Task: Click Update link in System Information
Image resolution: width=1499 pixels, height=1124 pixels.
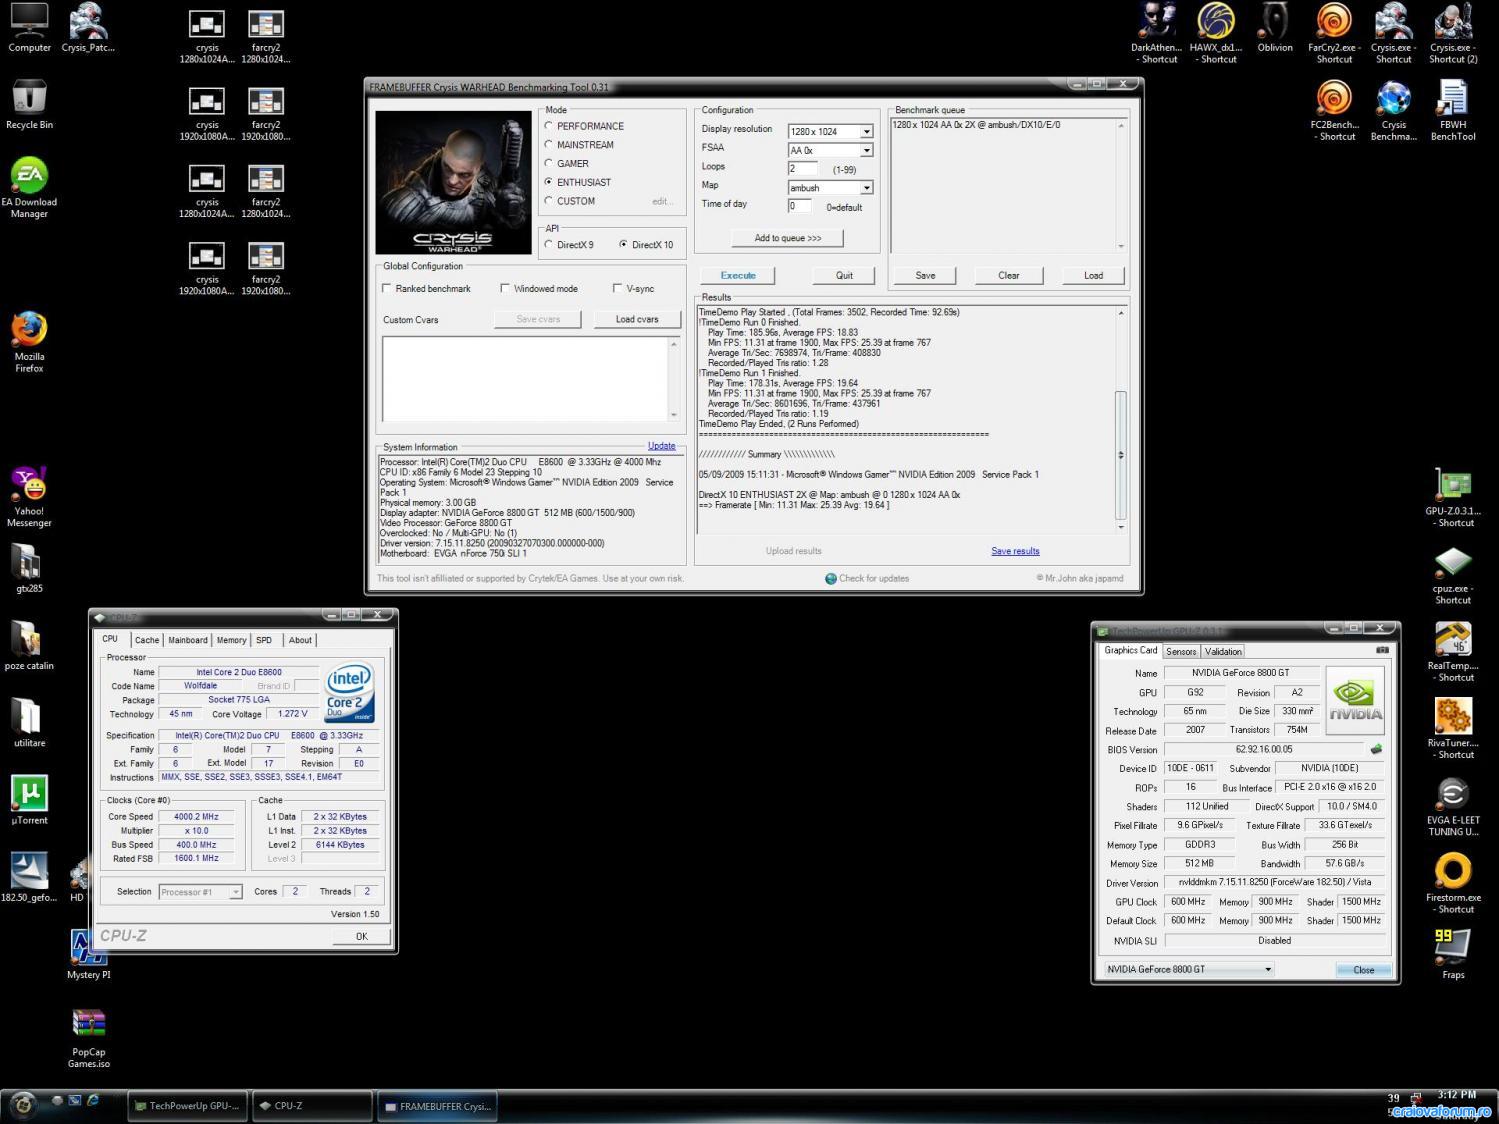Action: (661, 446)
